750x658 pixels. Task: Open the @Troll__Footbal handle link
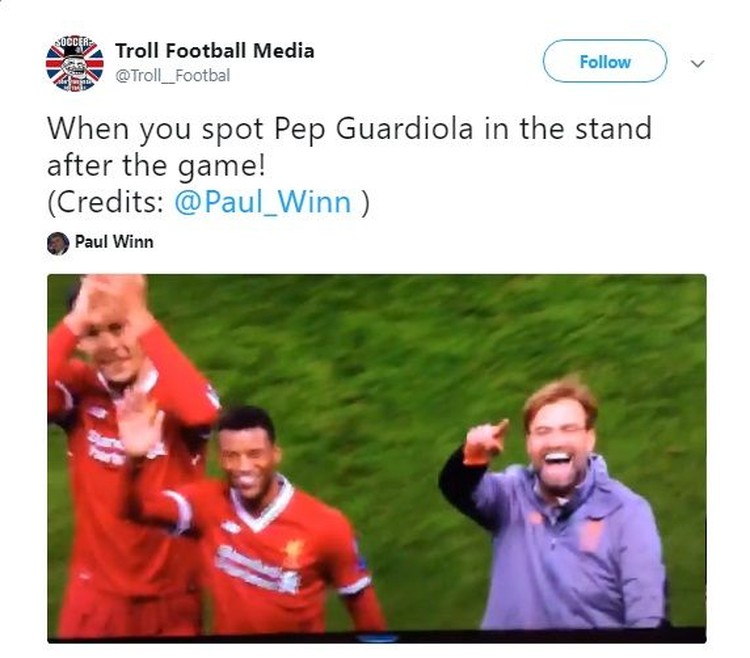173,76
